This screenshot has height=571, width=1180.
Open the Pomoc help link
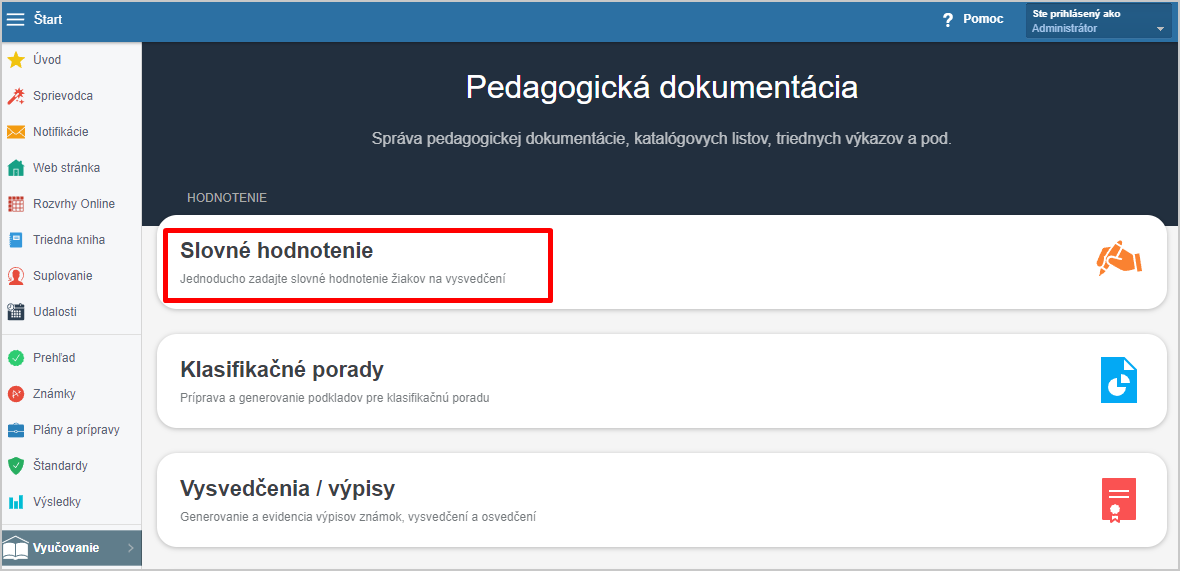(x=973, y=20)
